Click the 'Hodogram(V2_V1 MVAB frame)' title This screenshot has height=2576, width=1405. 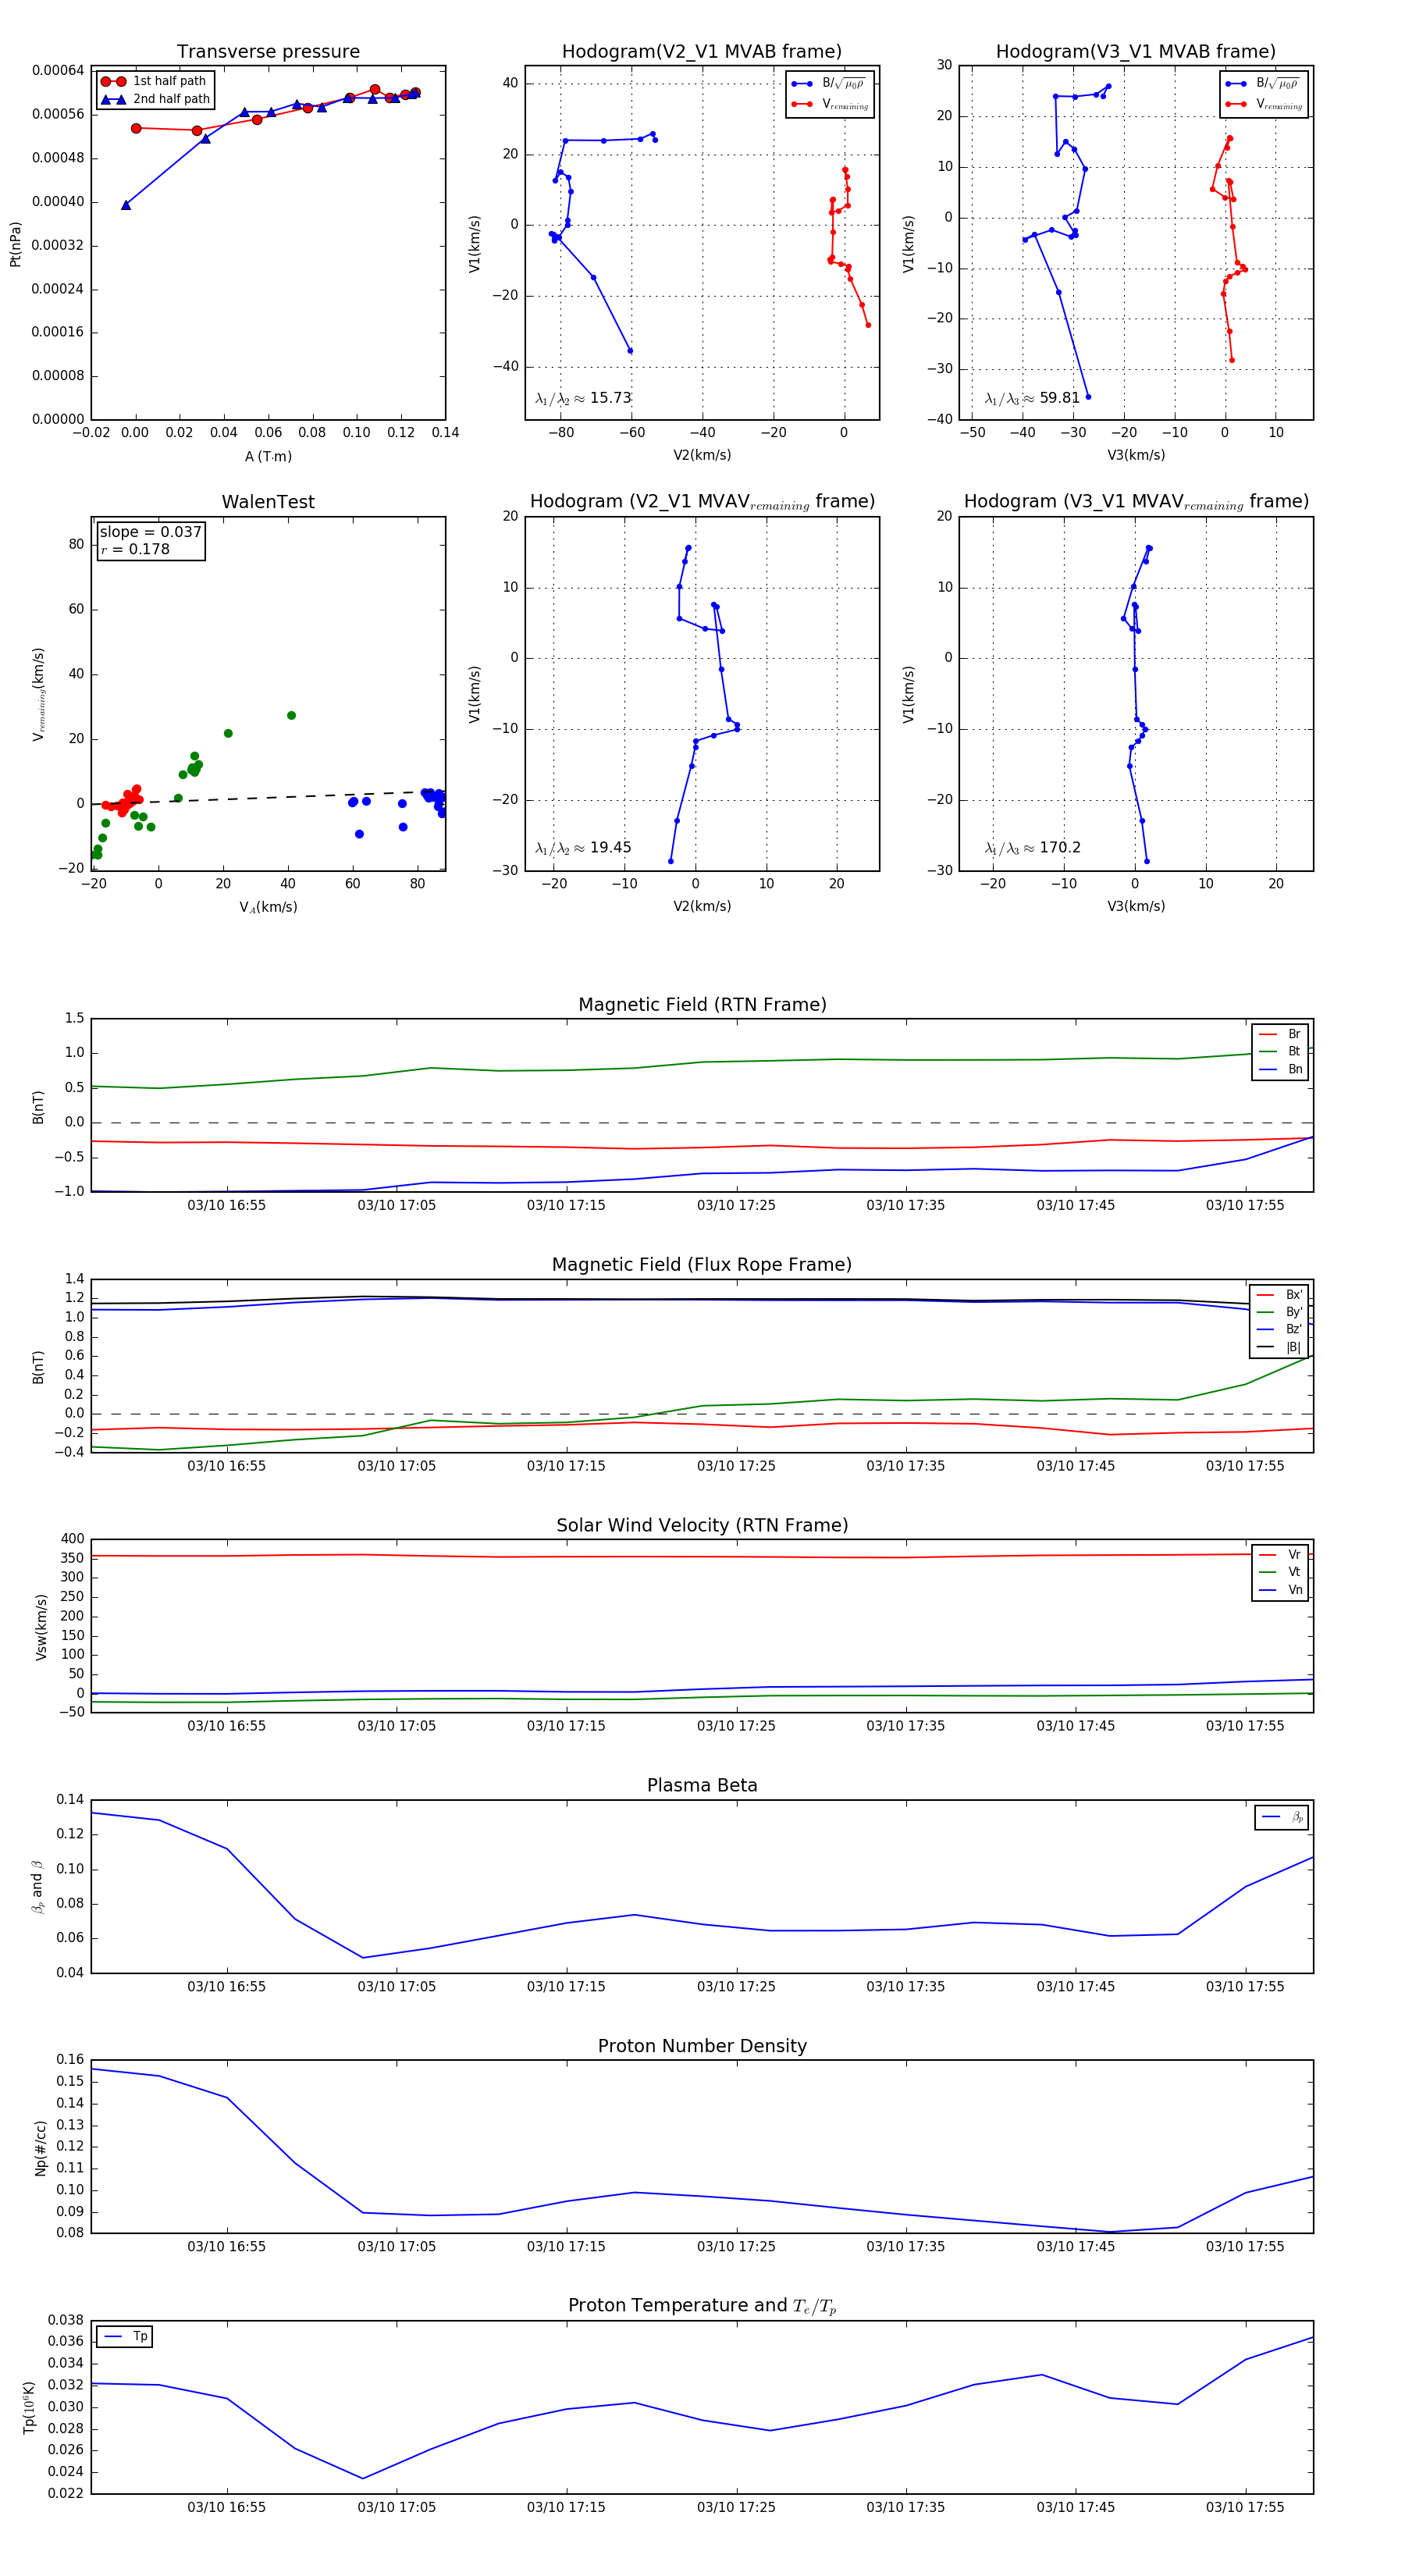pyautogui.click(x=702, y=51)
